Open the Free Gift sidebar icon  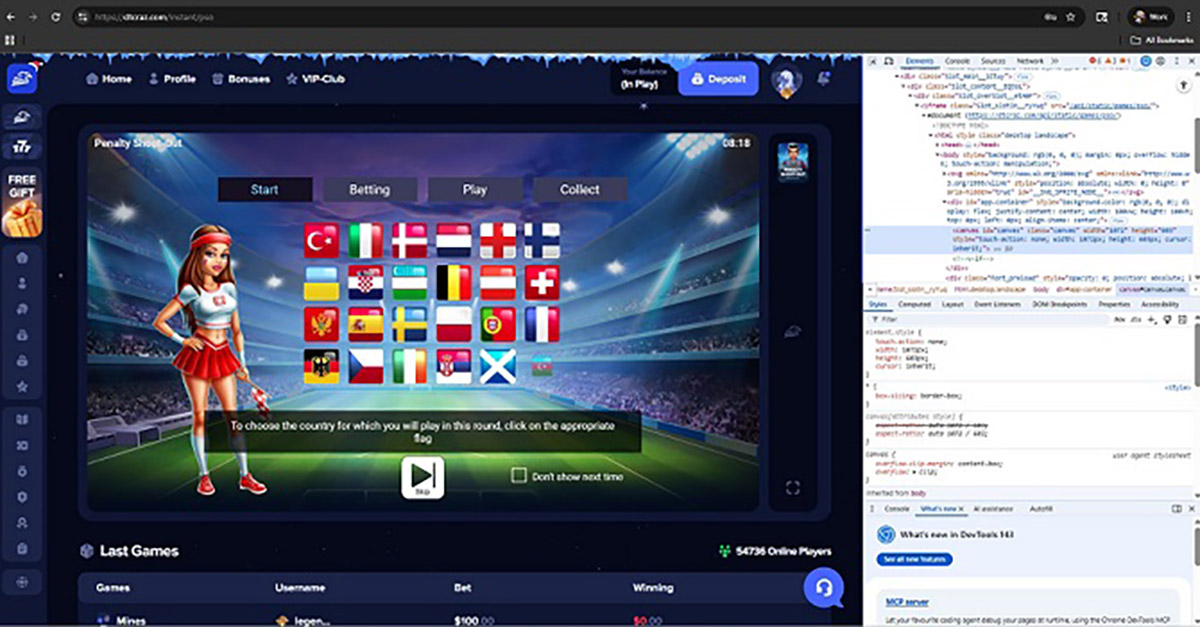[22, 205]
